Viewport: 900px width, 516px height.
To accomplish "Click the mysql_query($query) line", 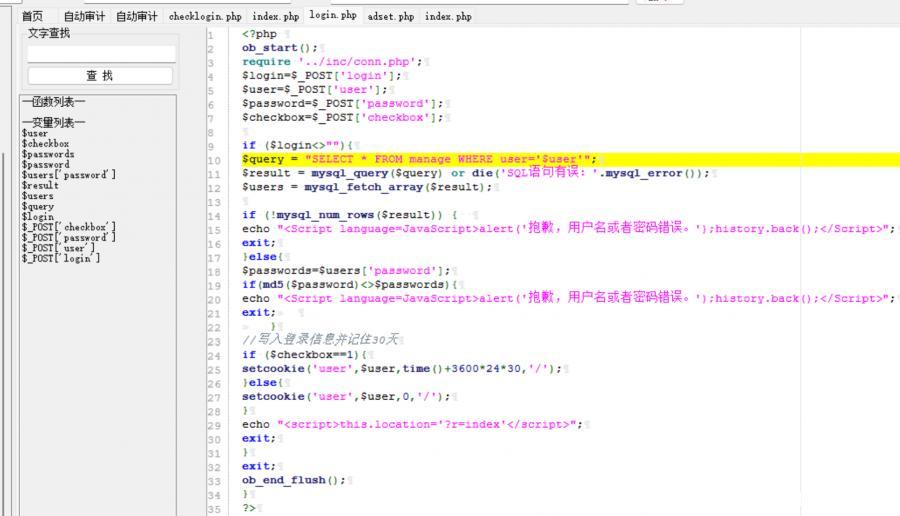I will pos(475,173).
